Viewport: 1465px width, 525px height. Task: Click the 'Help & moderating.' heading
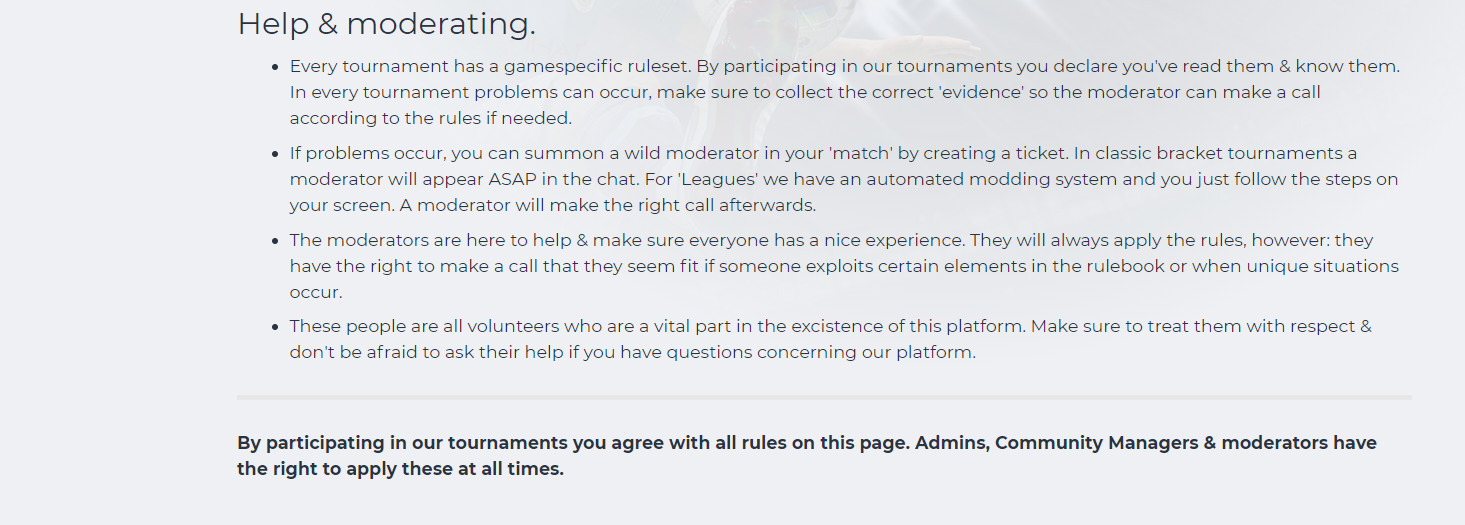coord(386,24)
